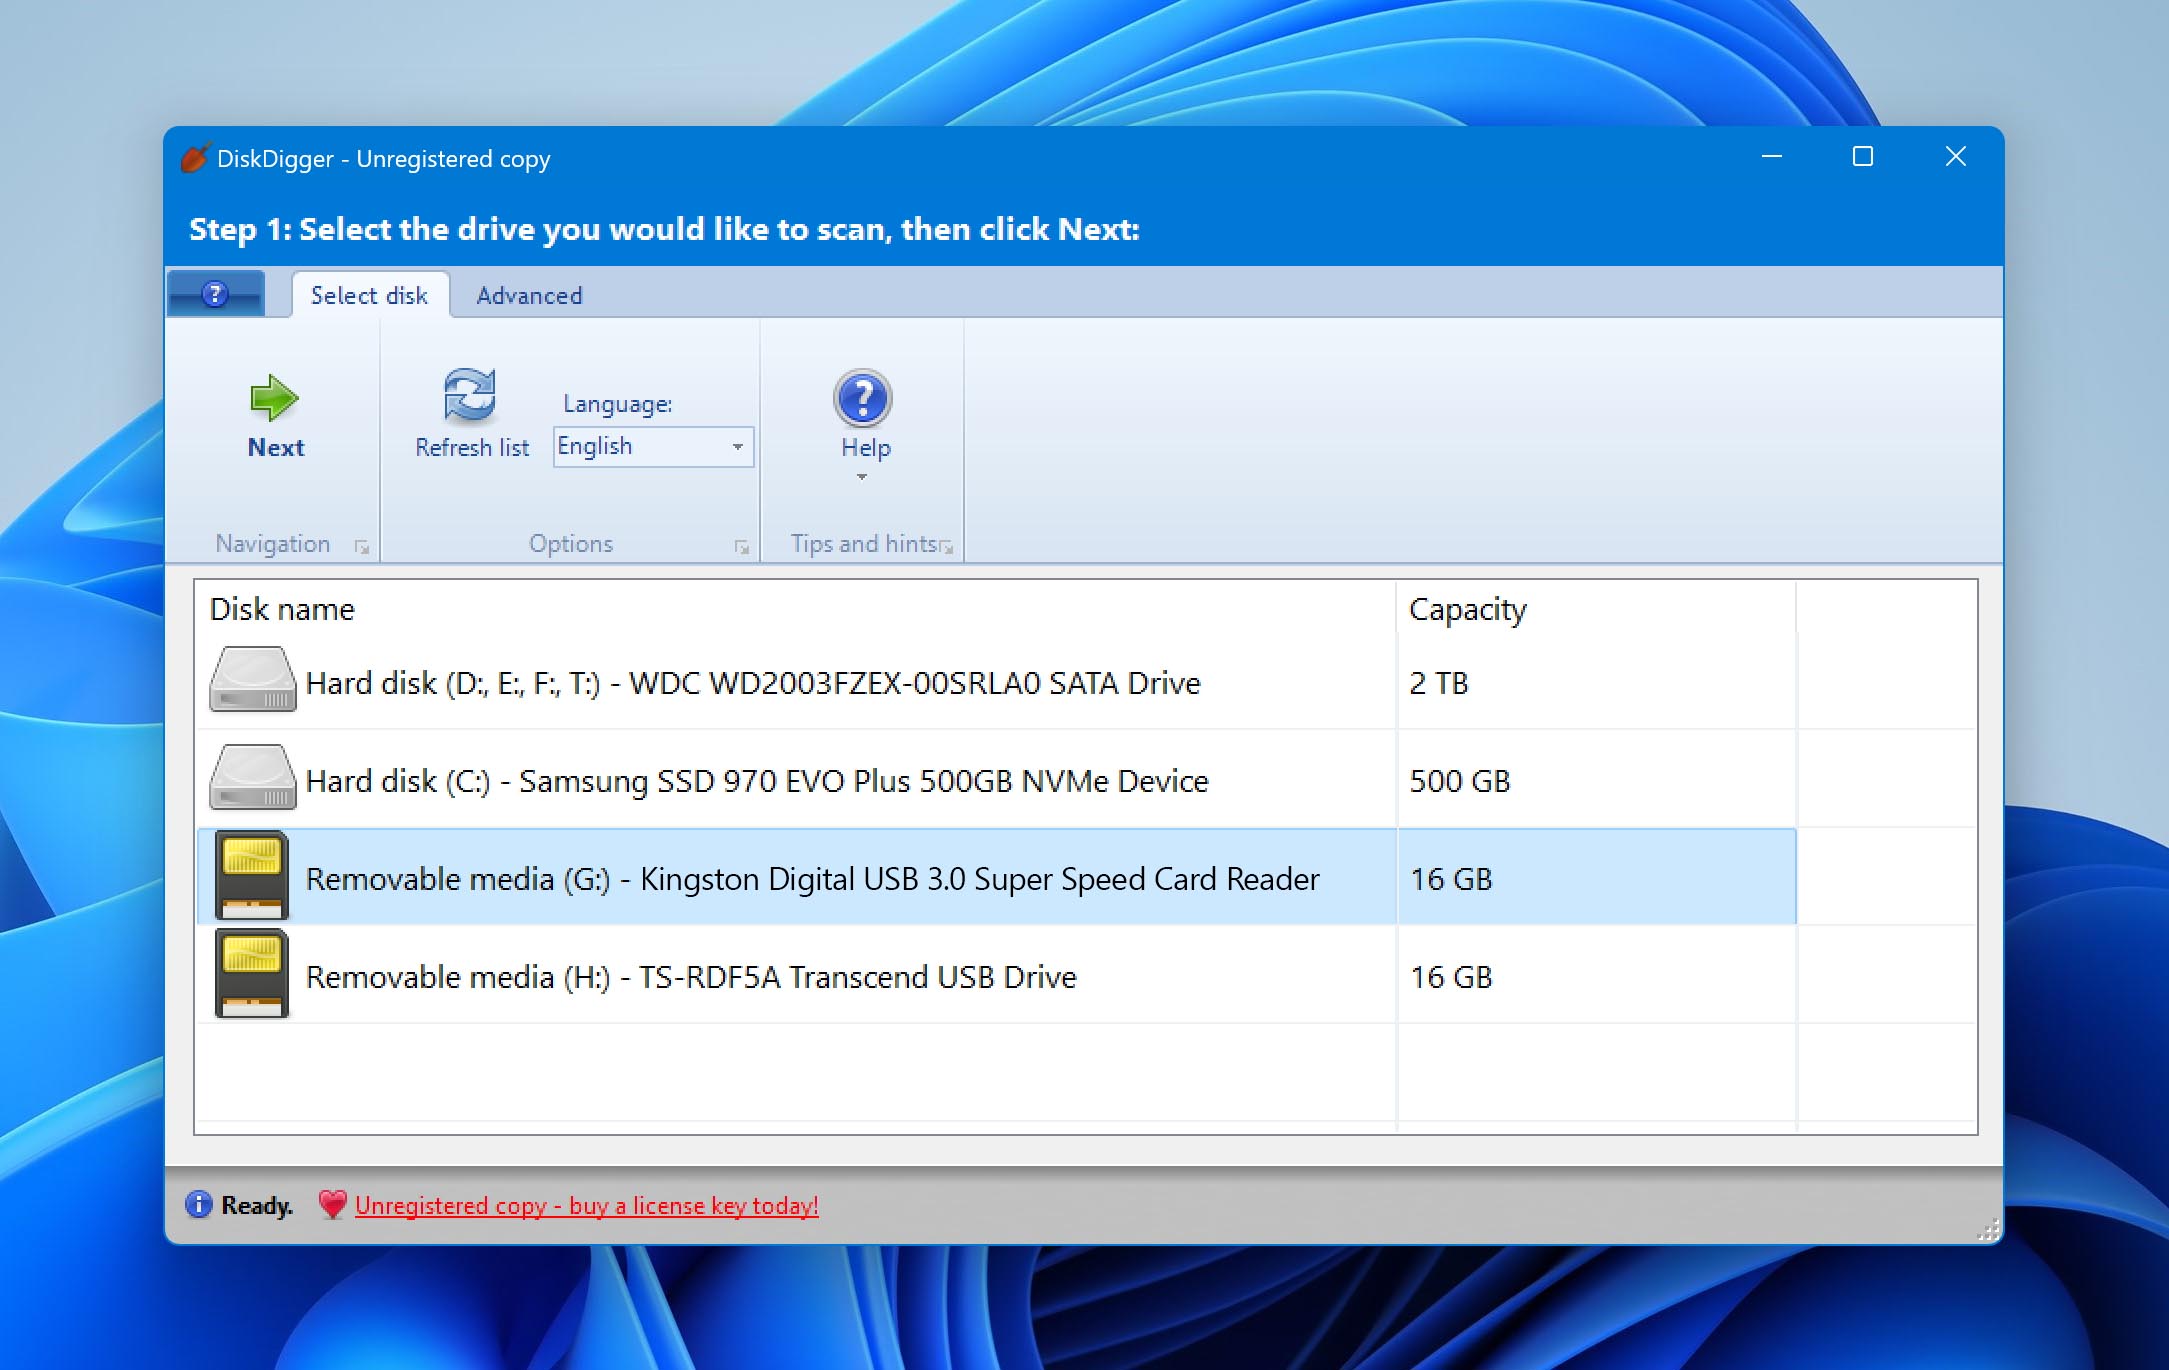Click the window resize grip corner

pyautogui.click(x=1988, y=1231)
